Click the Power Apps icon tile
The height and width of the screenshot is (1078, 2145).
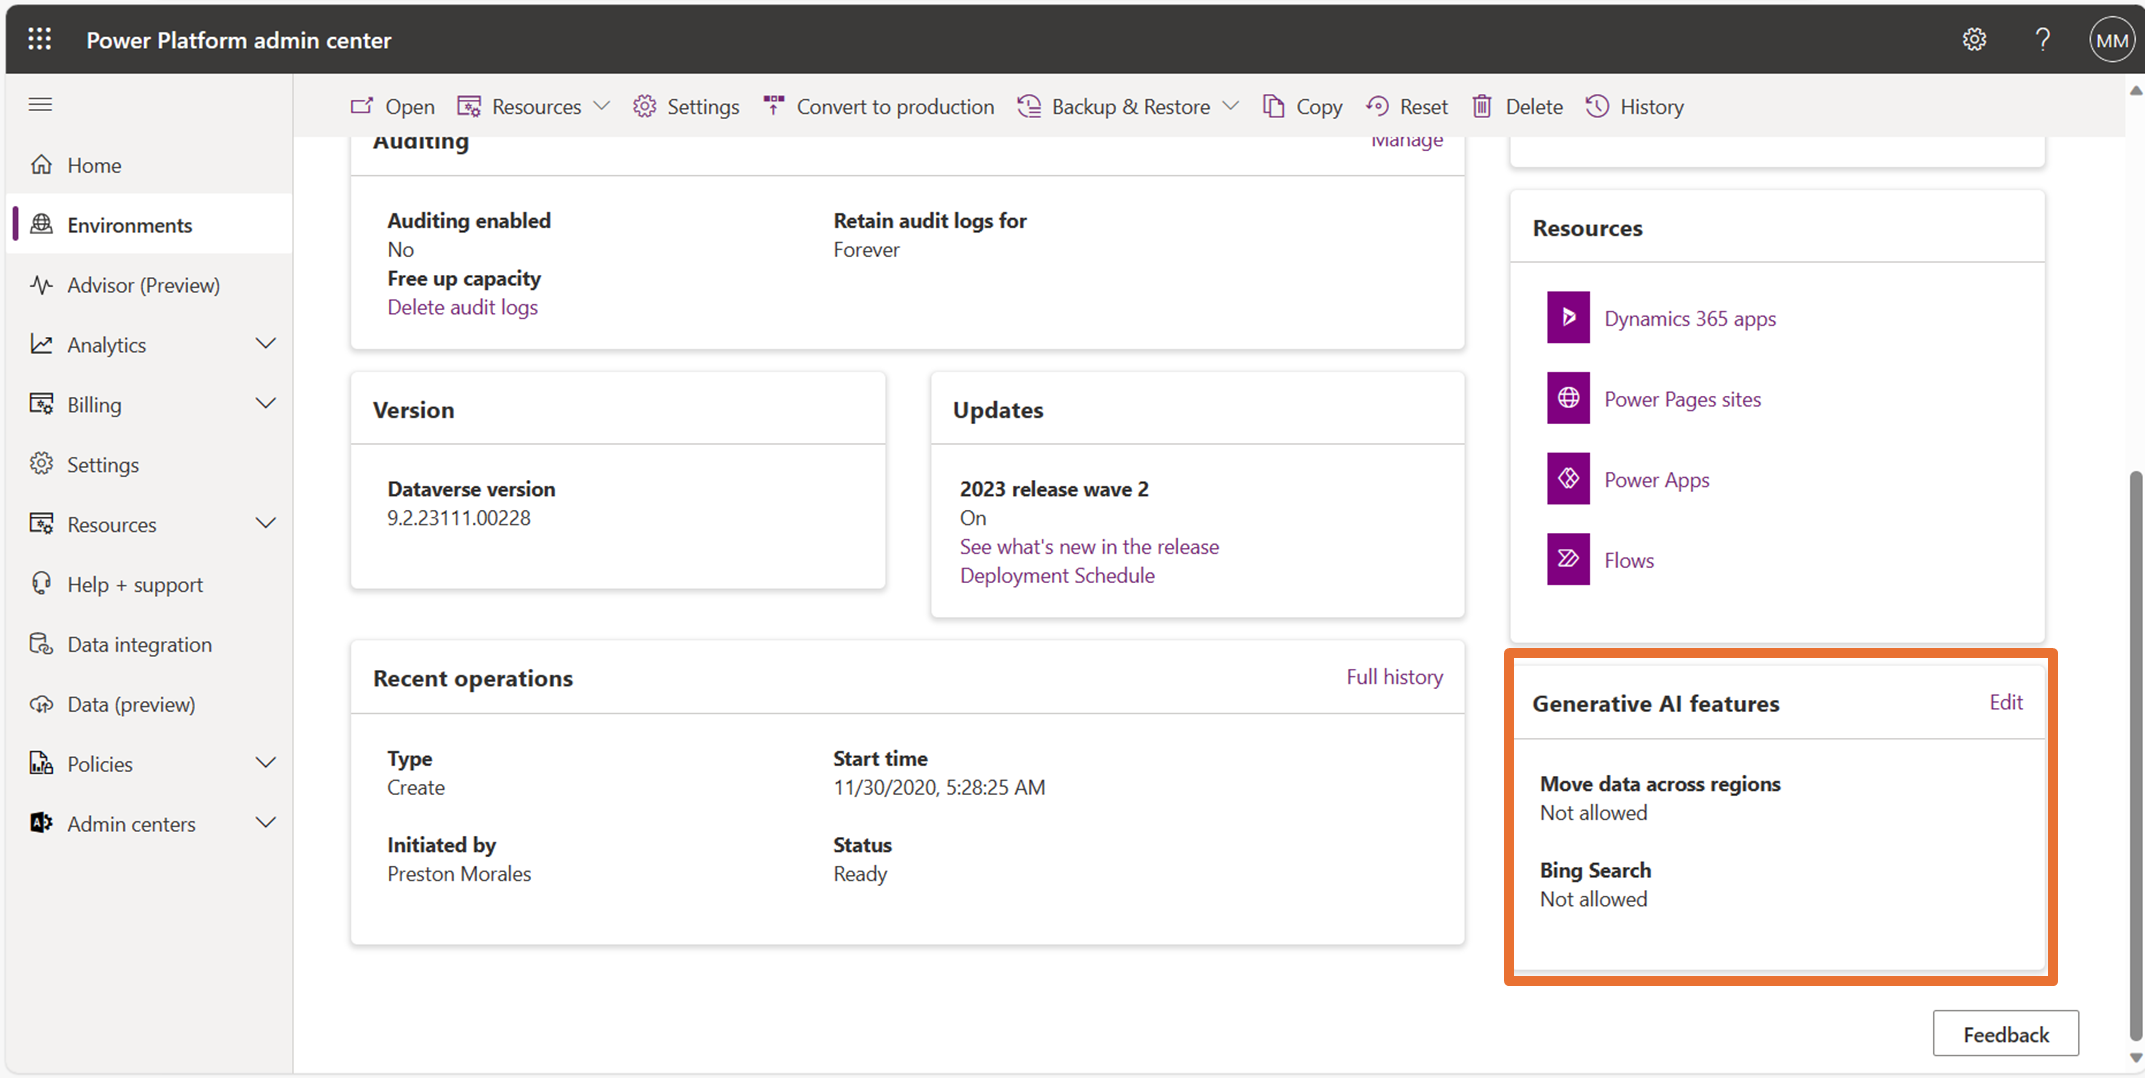[1567, 479]
